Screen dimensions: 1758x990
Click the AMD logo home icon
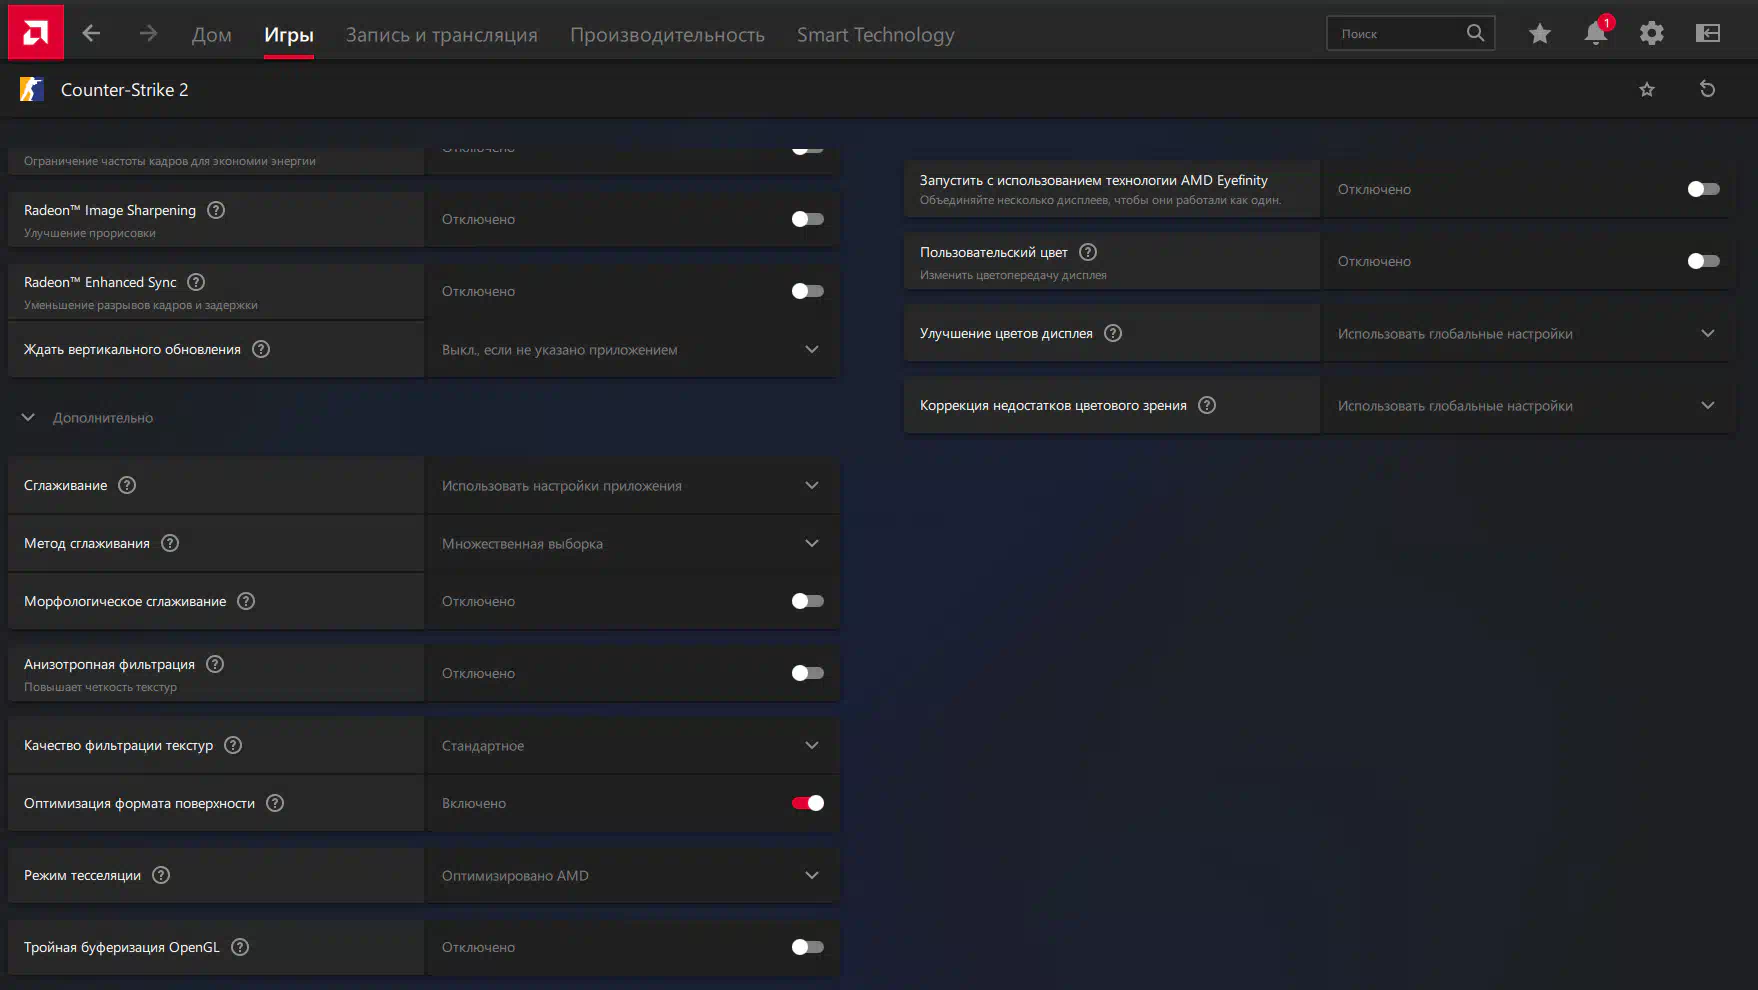coord(36,33)
